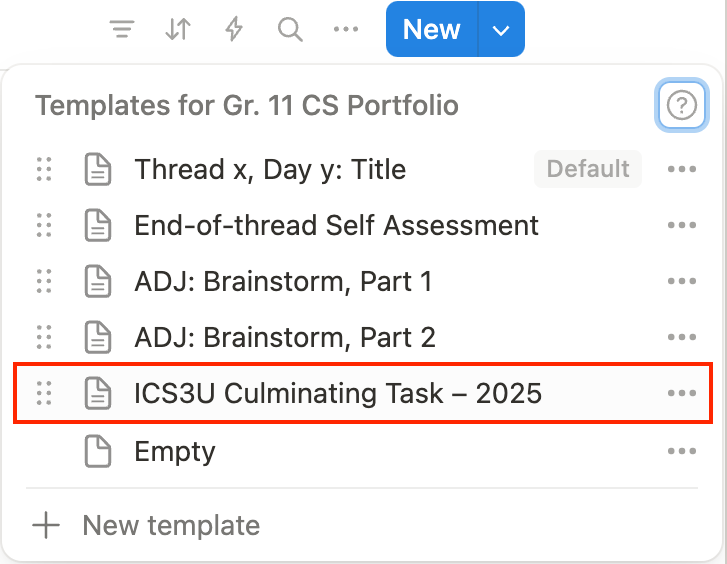The image size is (727, 564).
Task: Open the filter icon in toolbar
Action: tap(122, 30)
